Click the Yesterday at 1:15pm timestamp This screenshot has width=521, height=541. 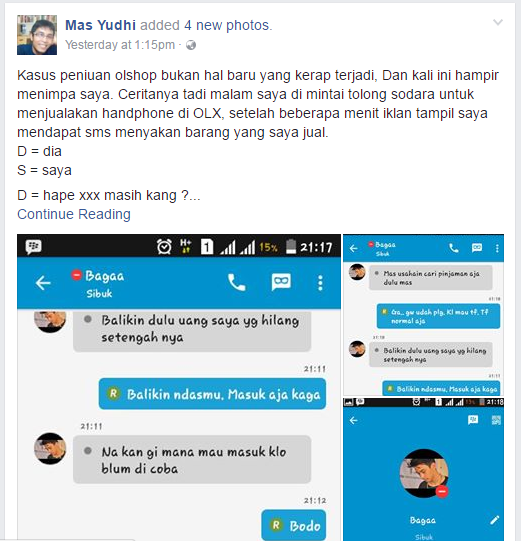pos(120,45)
